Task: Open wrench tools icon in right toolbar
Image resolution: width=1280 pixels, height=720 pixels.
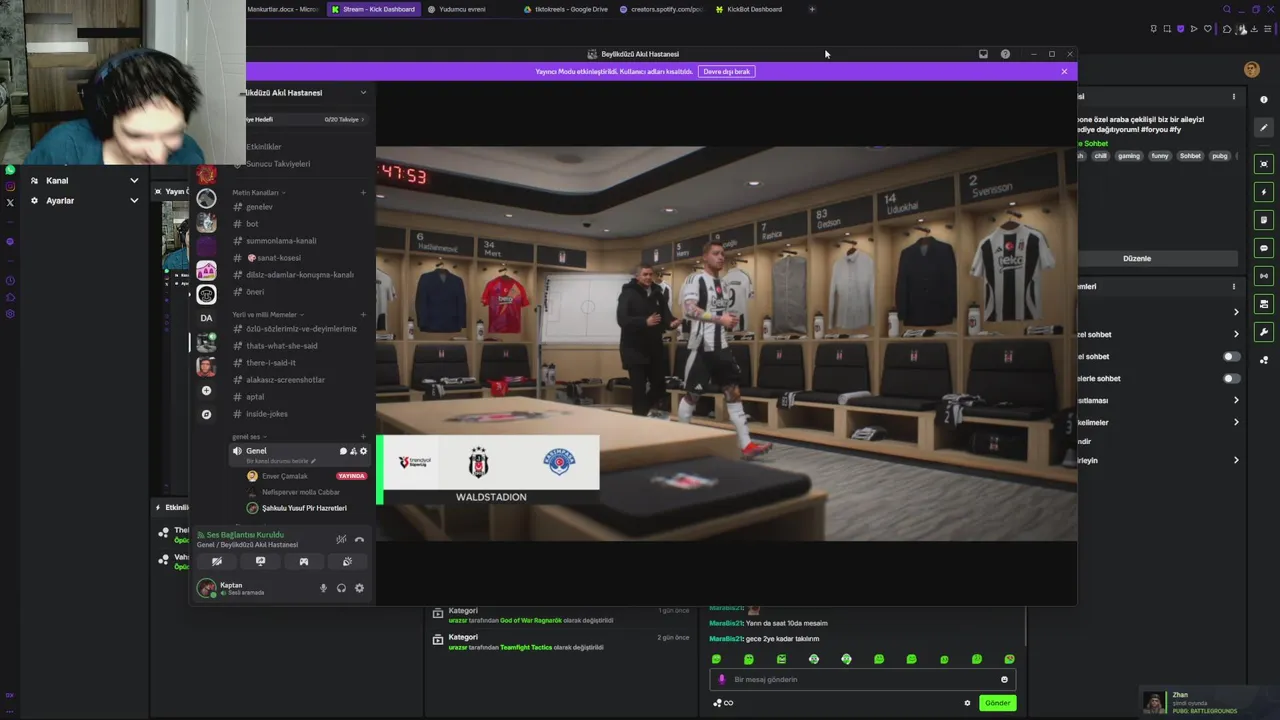Action: tap(1264, 332)
